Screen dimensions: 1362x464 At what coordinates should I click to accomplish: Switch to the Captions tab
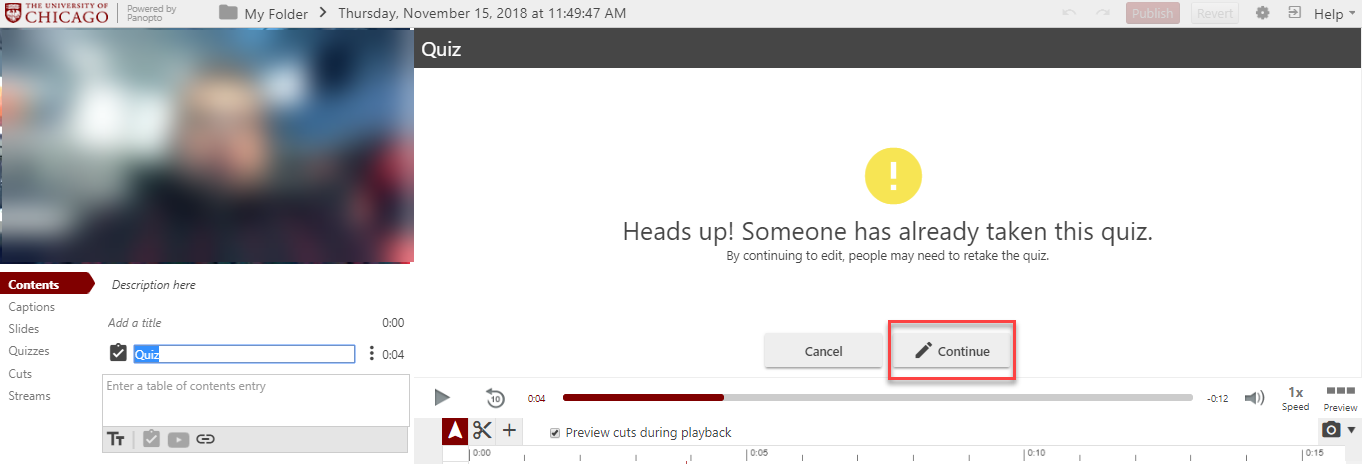click(x=31, y=307)
